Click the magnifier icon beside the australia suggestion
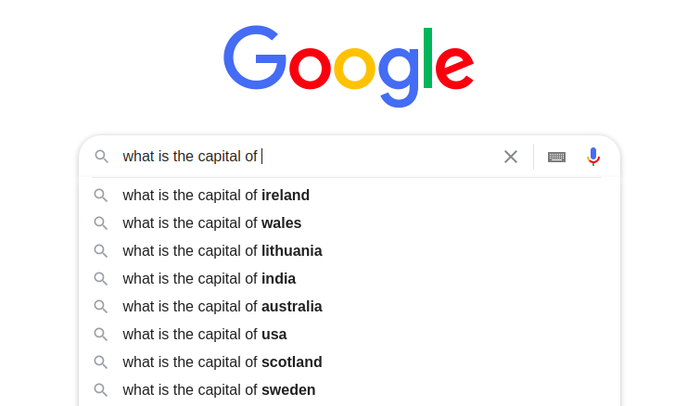Screen dimensions: 700x406 coord(100,306)
